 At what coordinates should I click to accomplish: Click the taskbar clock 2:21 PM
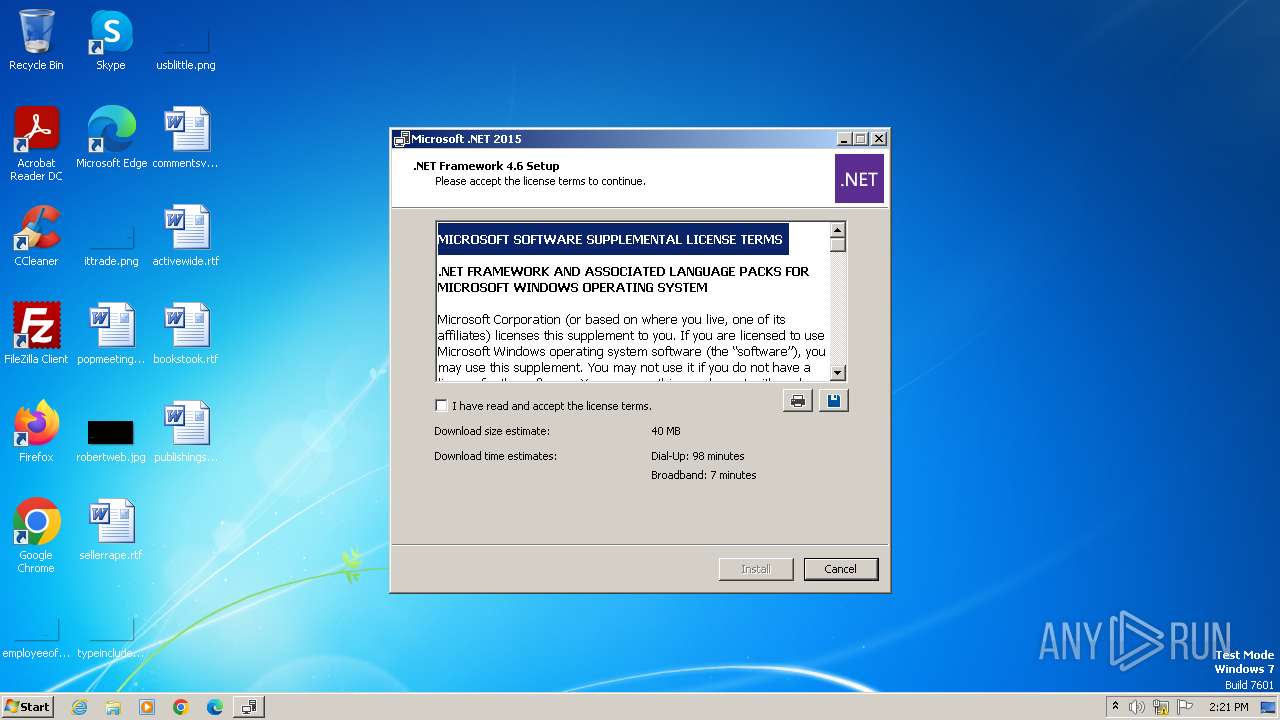pyautogui.click(x=1228, y=707)
